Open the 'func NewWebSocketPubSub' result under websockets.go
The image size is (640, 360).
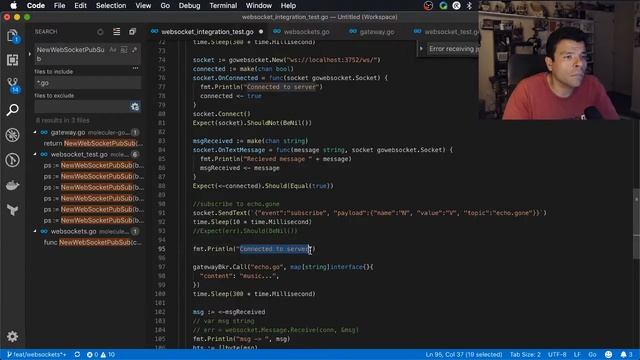(x=93, y=242)
